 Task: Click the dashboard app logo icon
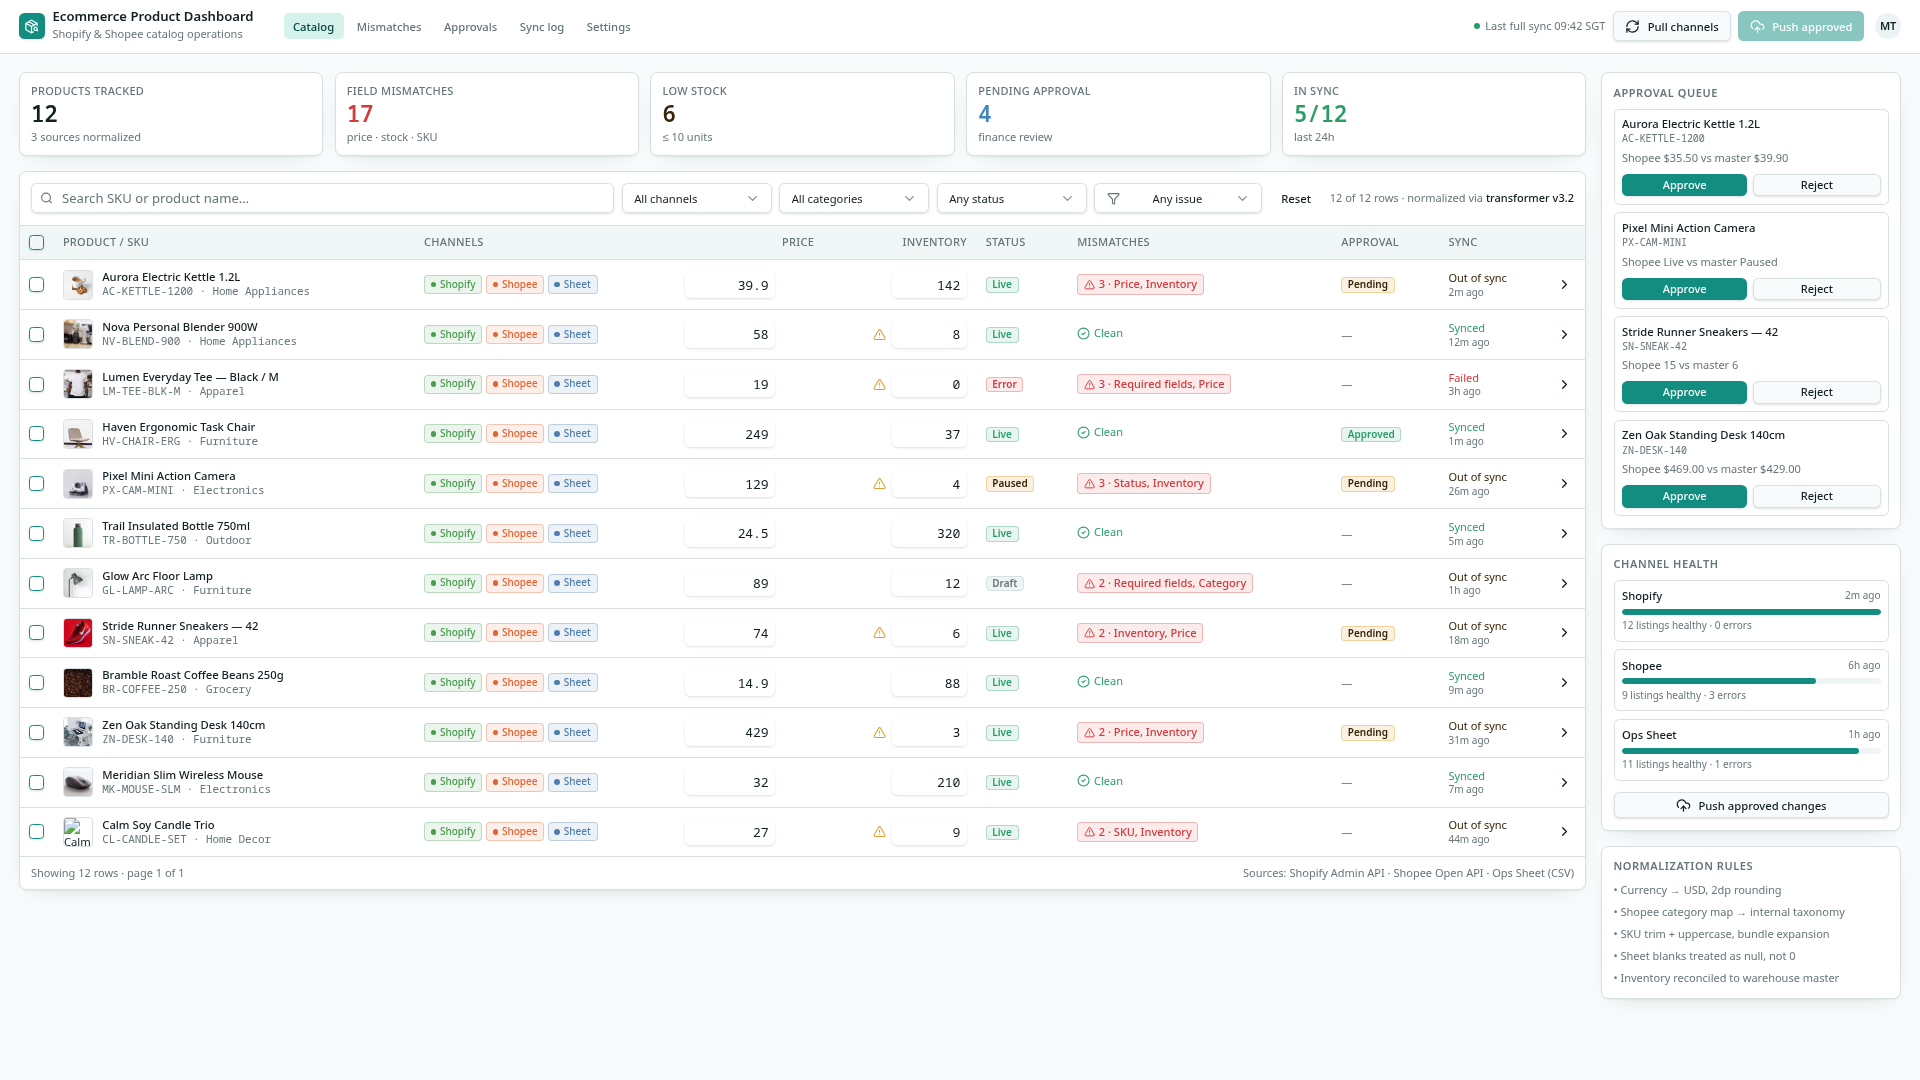coord(32,26)
